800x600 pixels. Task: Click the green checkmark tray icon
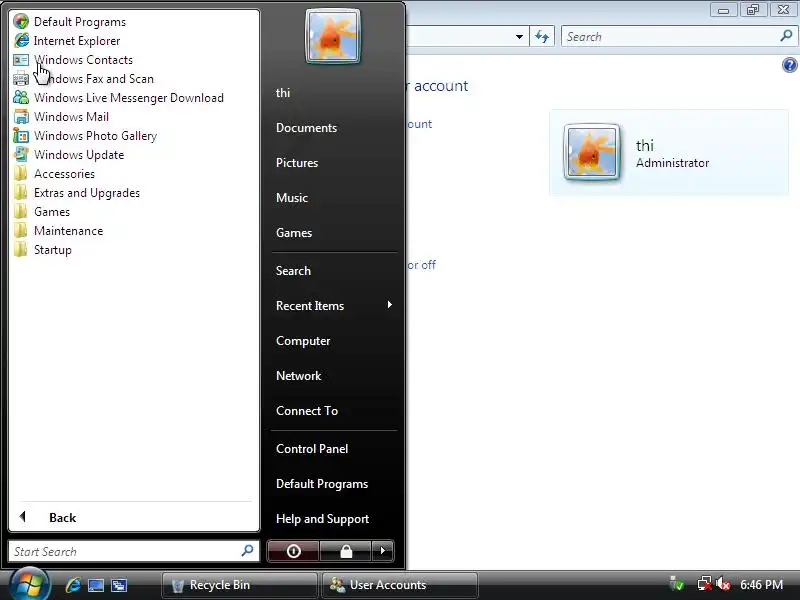coord(677,584)
